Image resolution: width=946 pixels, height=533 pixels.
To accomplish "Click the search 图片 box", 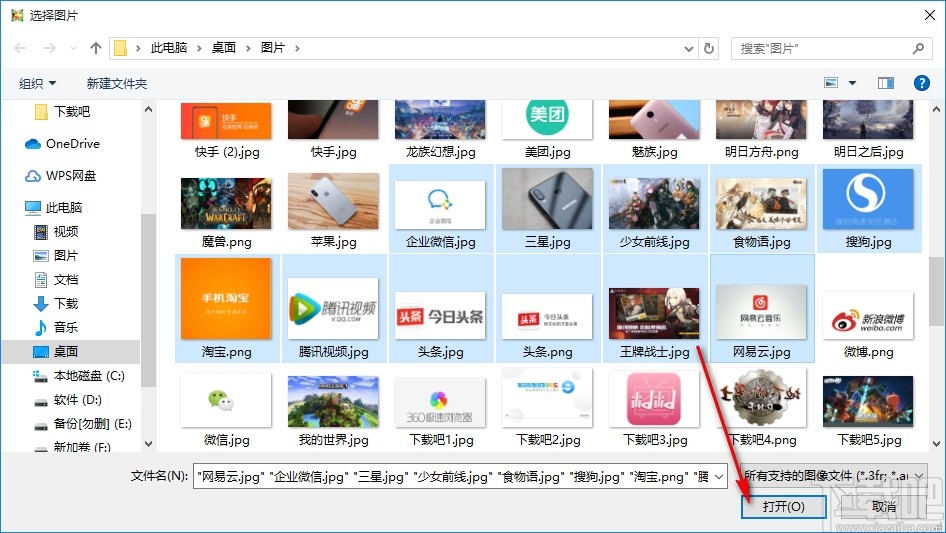I will [830, 48].
